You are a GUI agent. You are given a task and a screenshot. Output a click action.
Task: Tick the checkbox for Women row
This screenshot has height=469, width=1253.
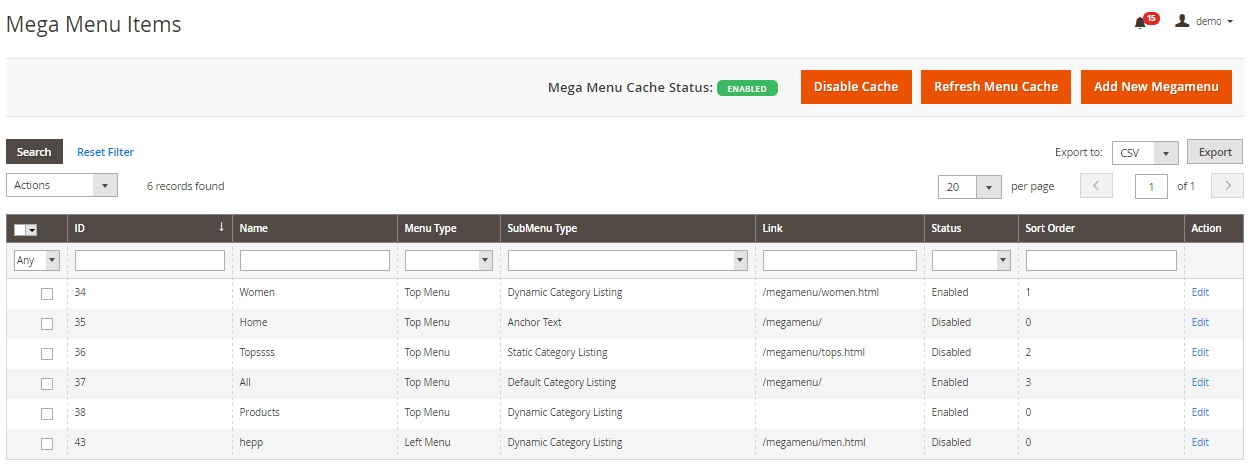click(46, 294)
